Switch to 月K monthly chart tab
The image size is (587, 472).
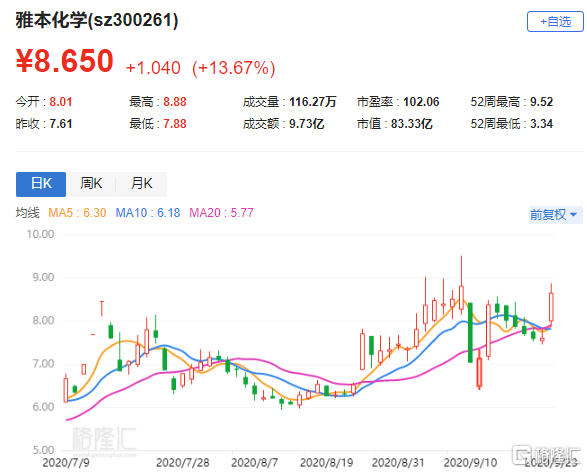click(x=142, y=184)
